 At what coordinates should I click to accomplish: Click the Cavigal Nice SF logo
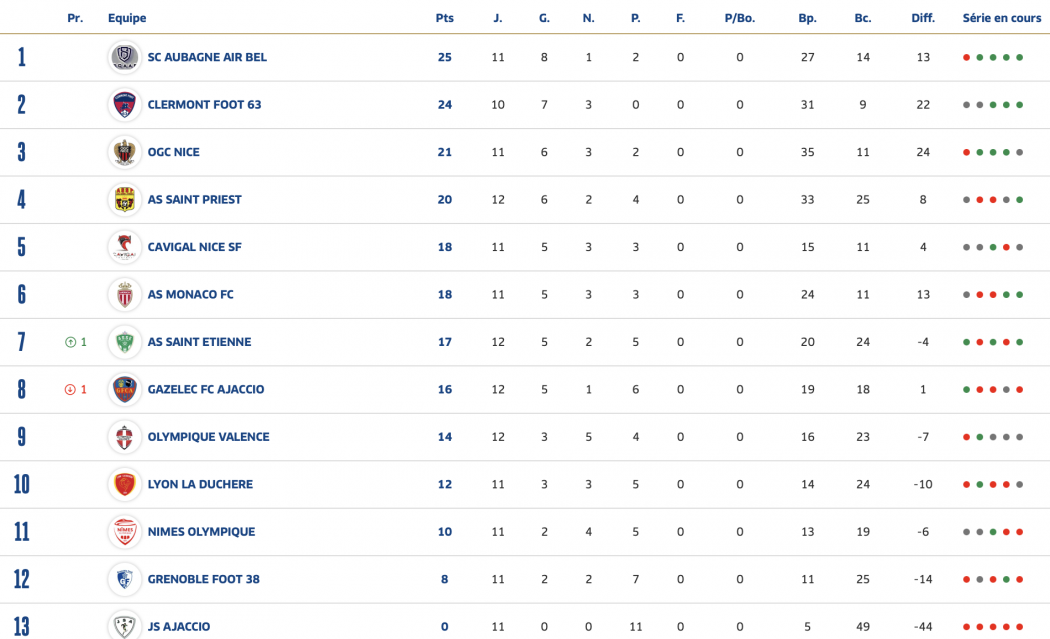pyautogui.click(x=125, y=247)
